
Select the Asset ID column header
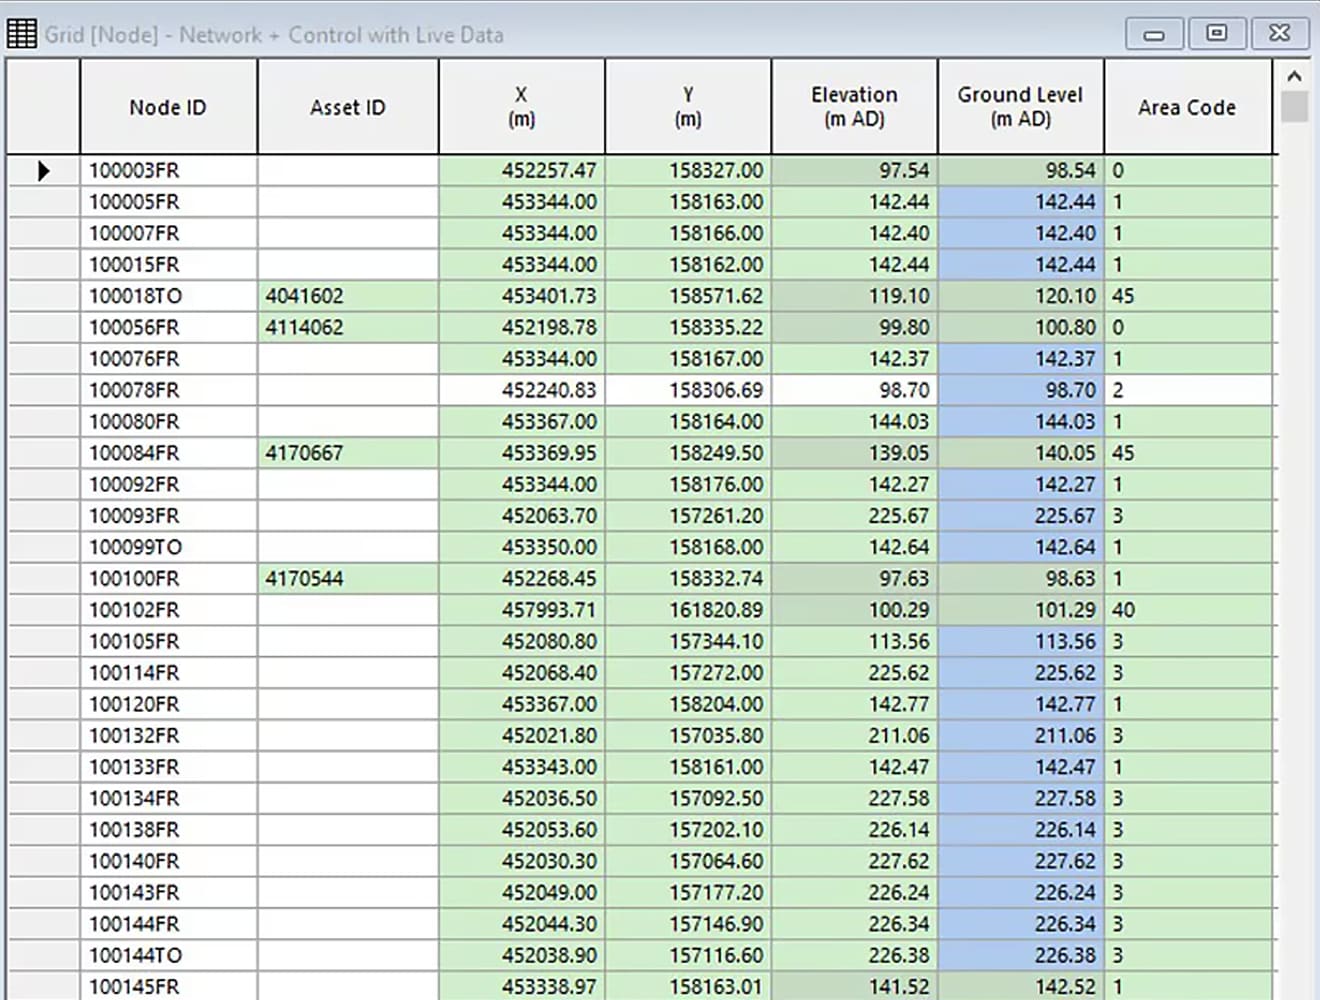[347, 107]
